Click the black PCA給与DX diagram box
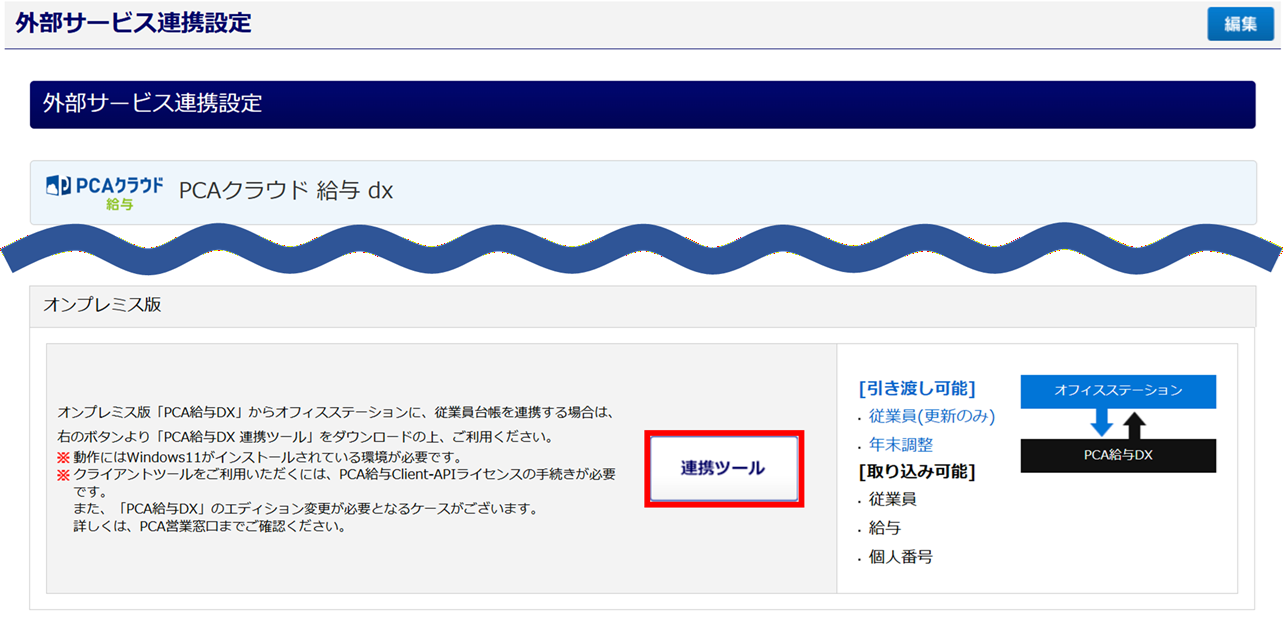This screenshot has width=1283, height=617. point(1118,455)
